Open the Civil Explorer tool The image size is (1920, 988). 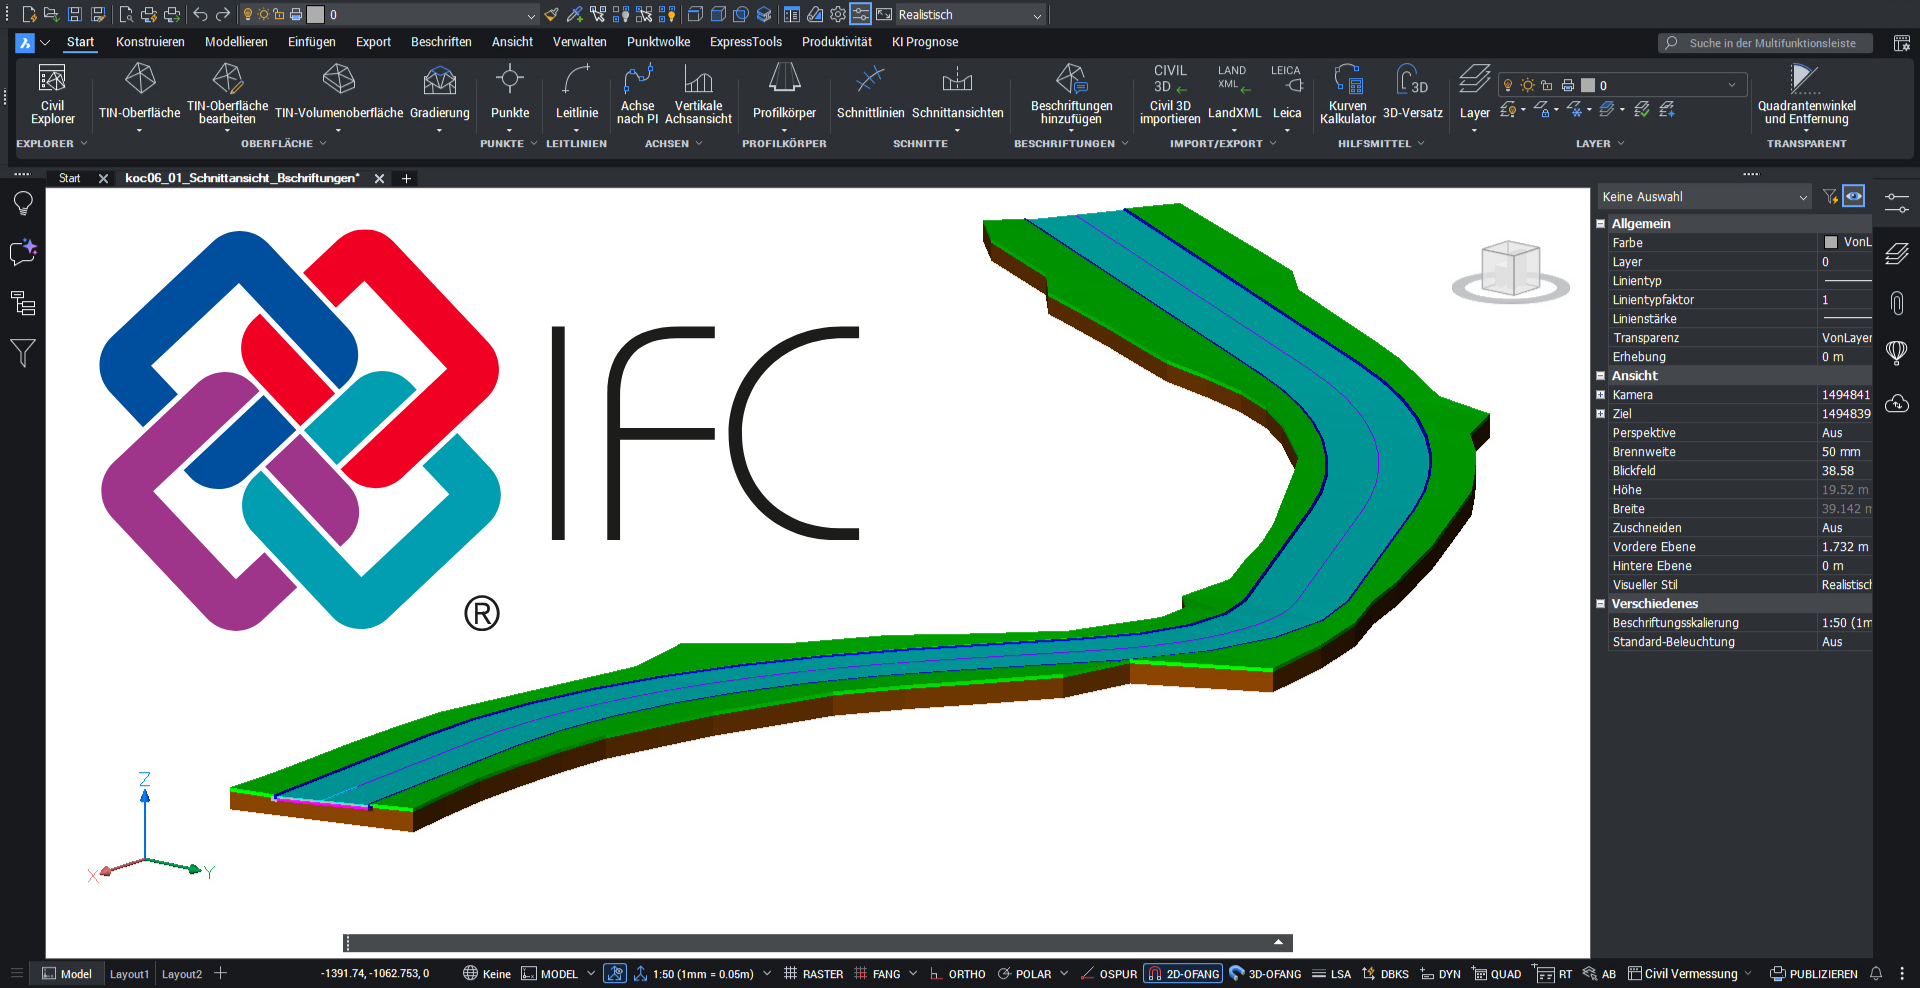52,94
